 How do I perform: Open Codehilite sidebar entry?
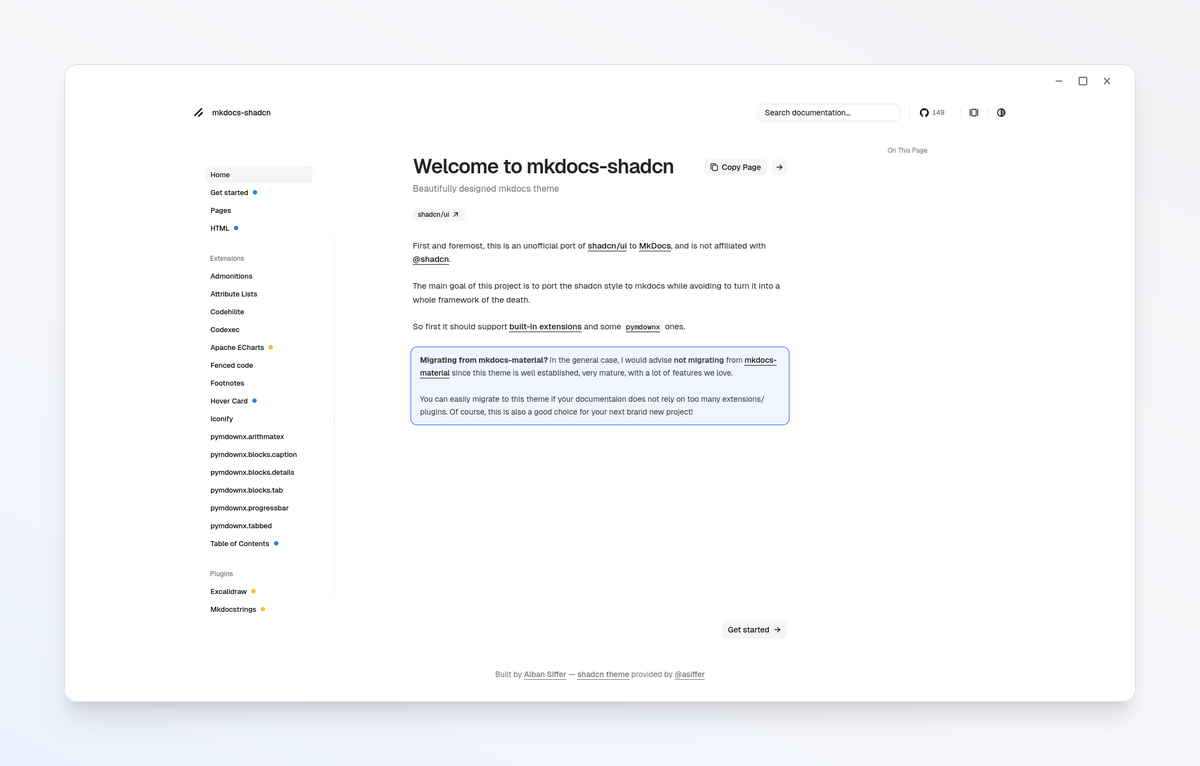pyautogui.click(x=227, y=312)
